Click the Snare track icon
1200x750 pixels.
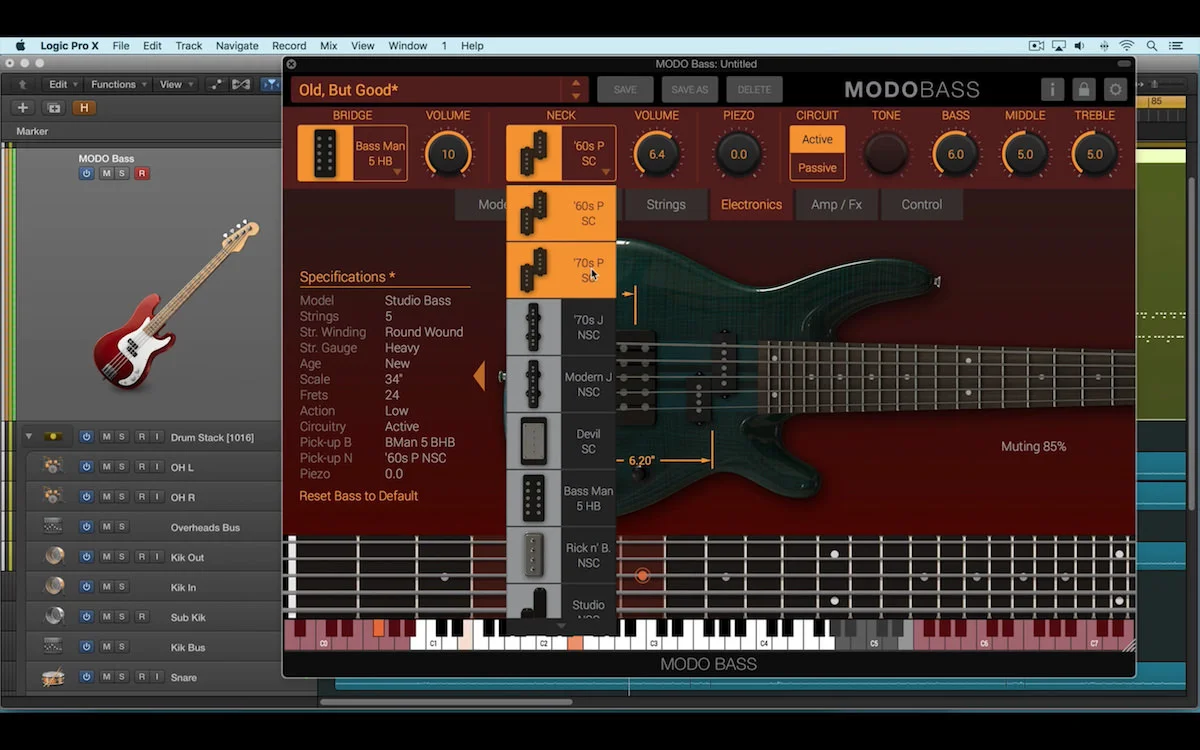point(53,677)
